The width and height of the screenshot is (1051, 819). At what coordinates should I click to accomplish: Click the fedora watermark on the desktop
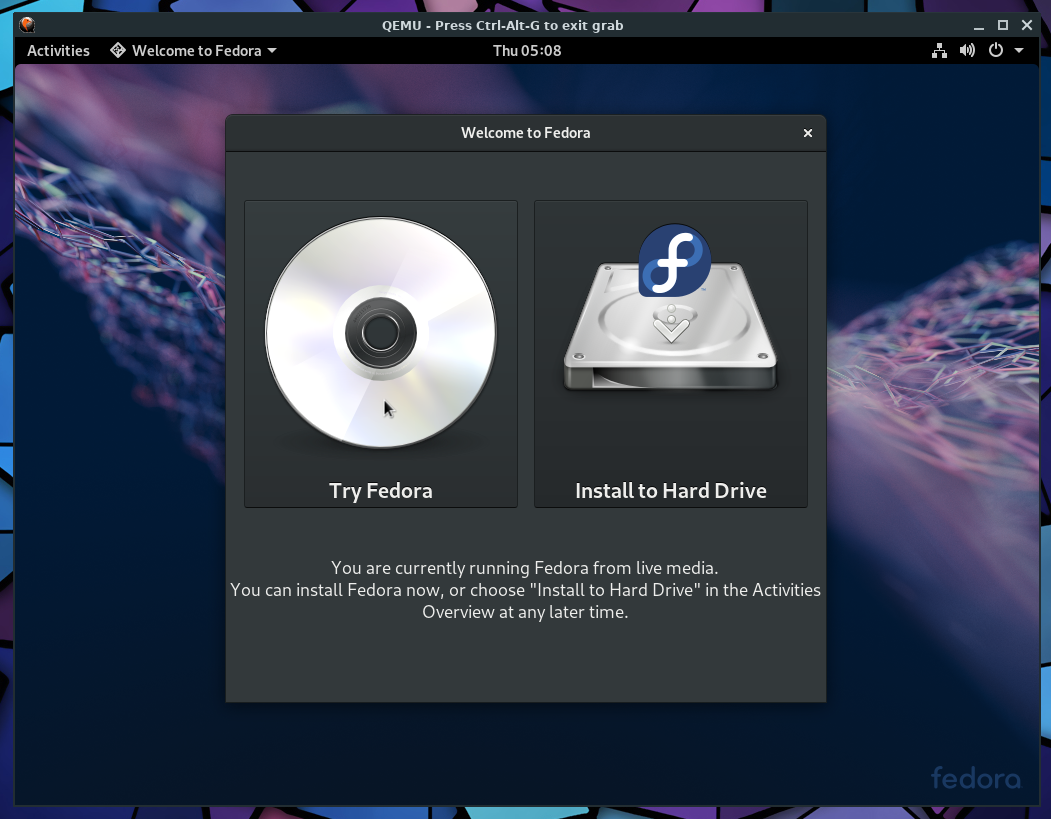click(x=975, y=778)
